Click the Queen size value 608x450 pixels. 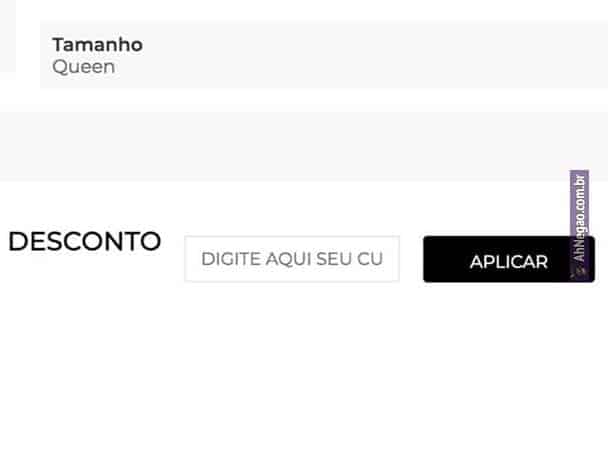pos(83,67)
